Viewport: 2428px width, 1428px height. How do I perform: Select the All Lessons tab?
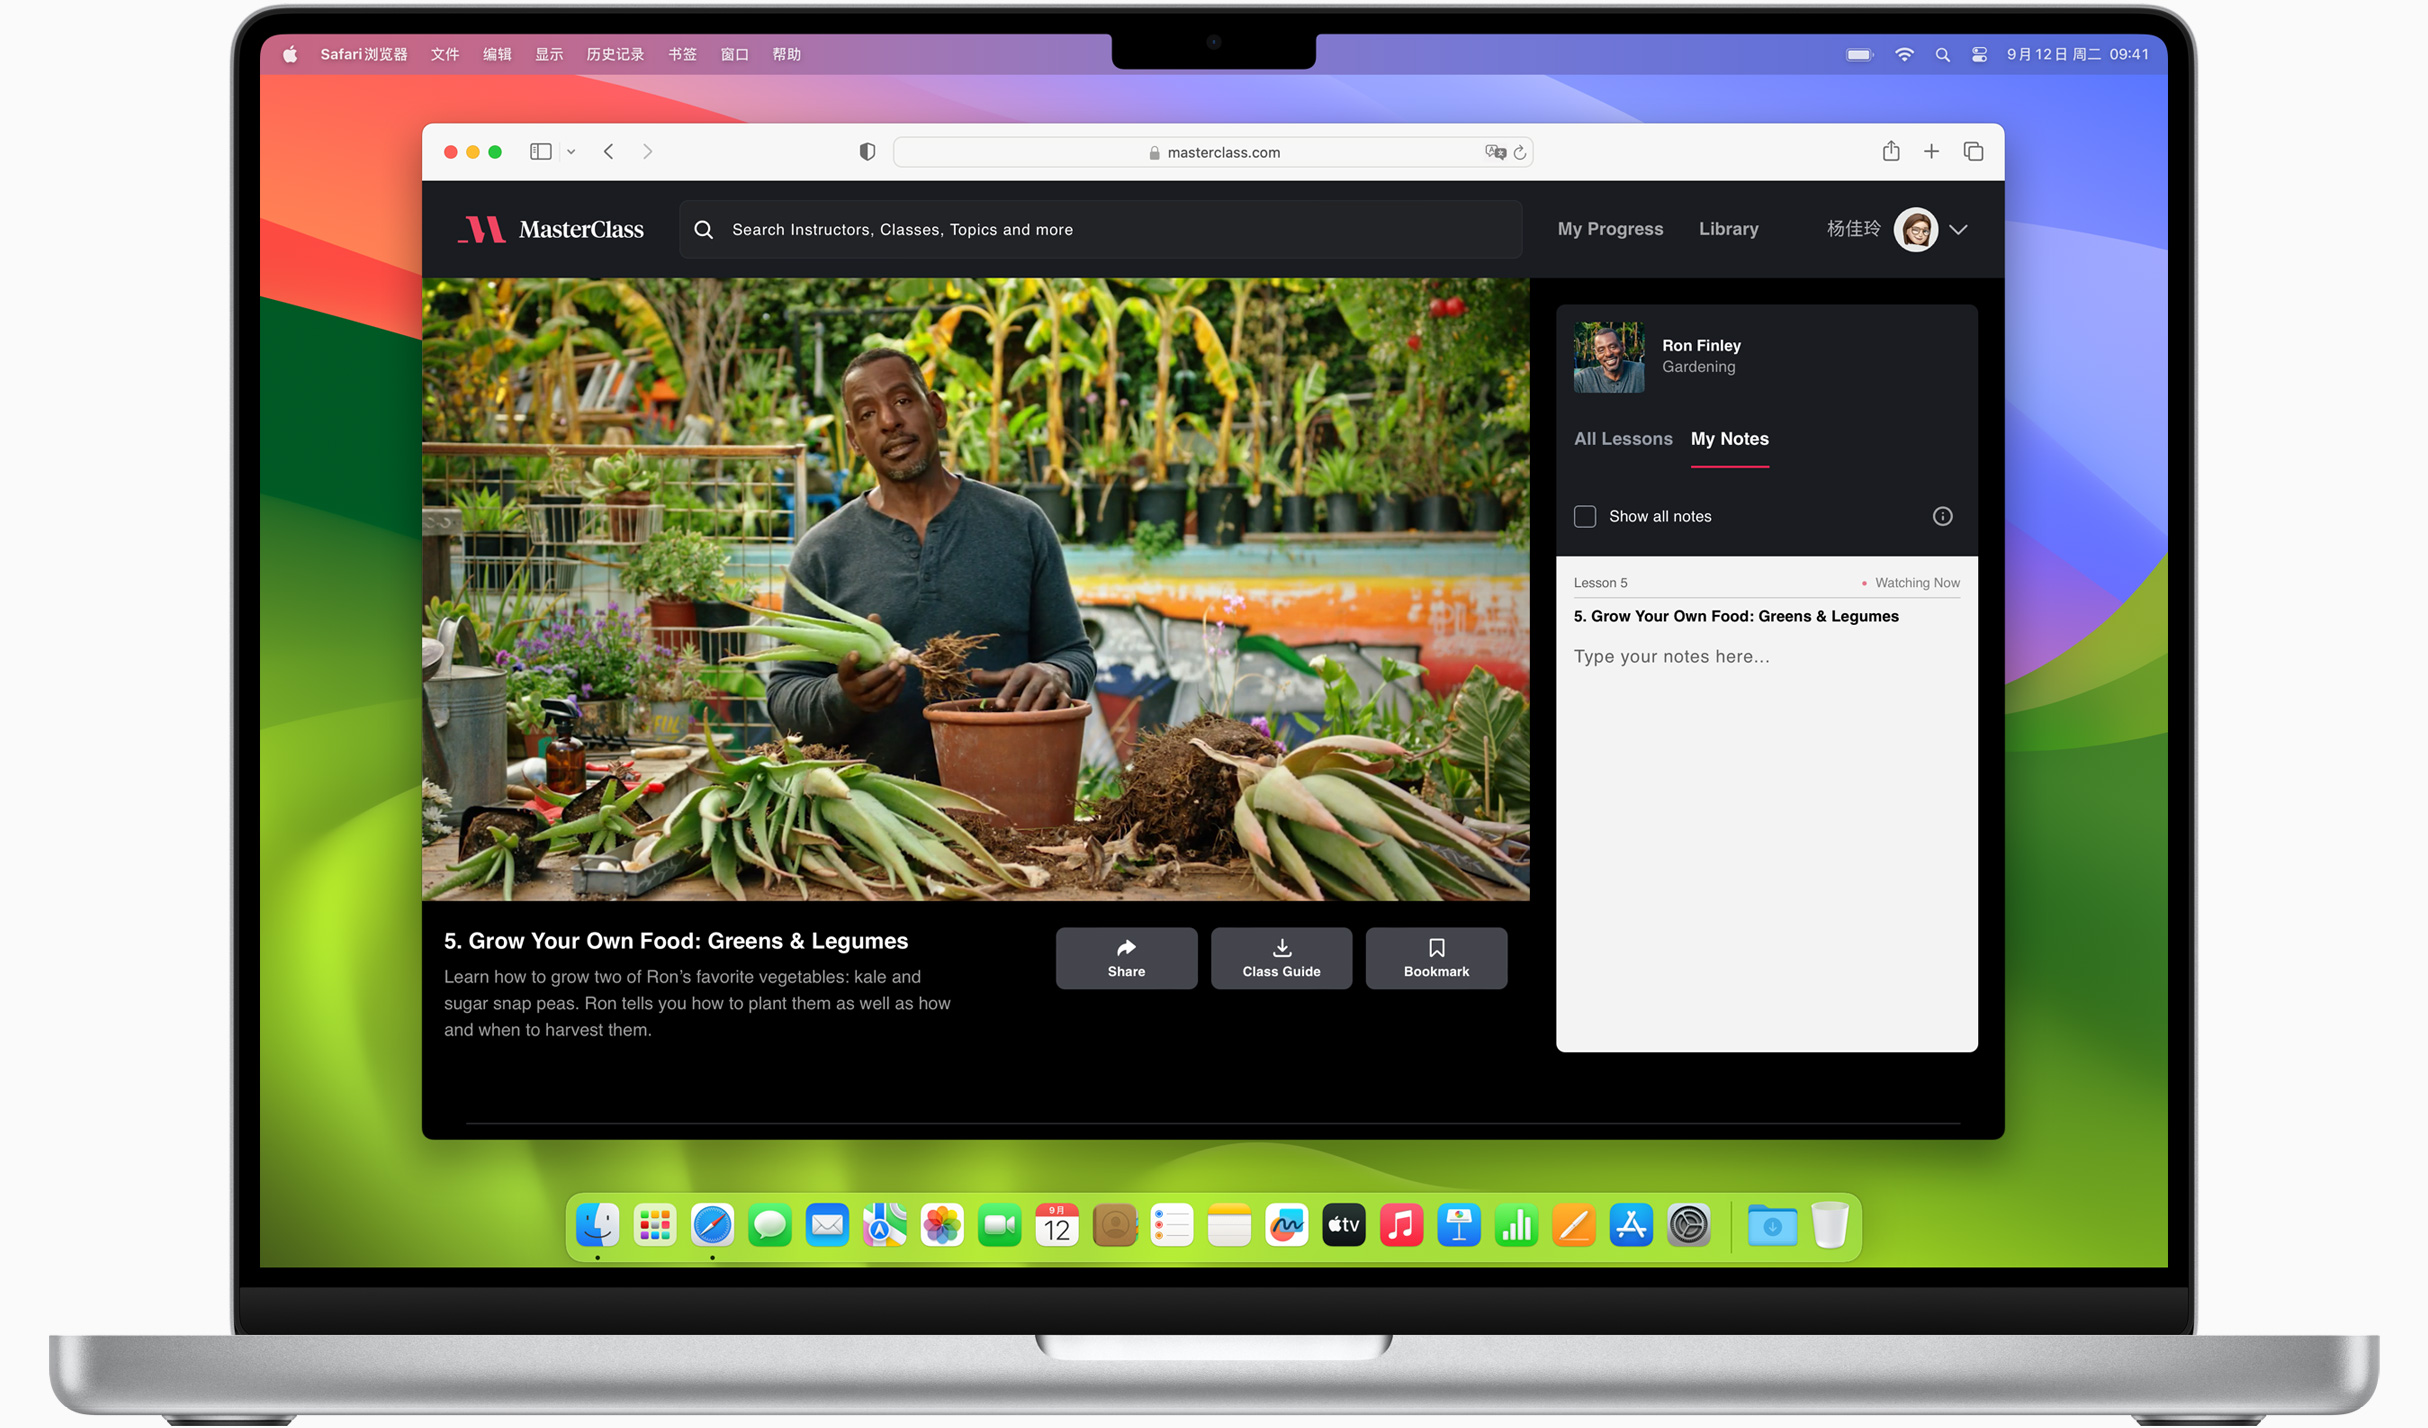[x=1623, y=439]
